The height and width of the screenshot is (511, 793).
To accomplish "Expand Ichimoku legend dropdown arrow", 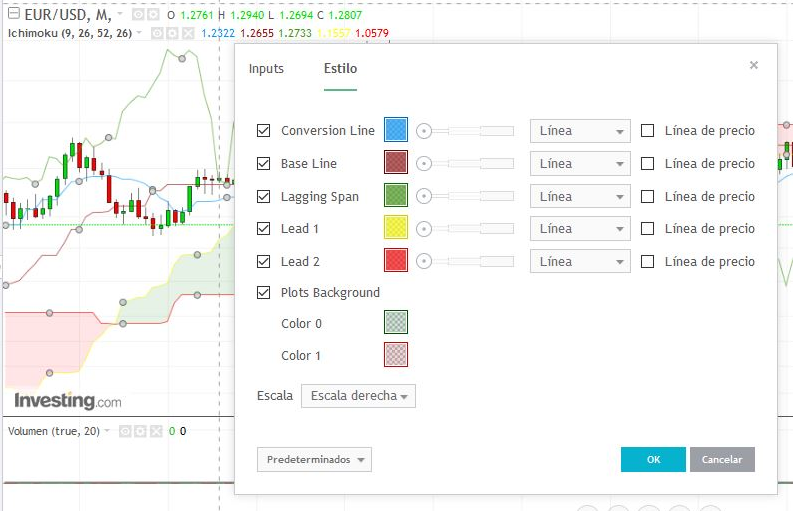I will pyautogui.click(x=140, y=33).
